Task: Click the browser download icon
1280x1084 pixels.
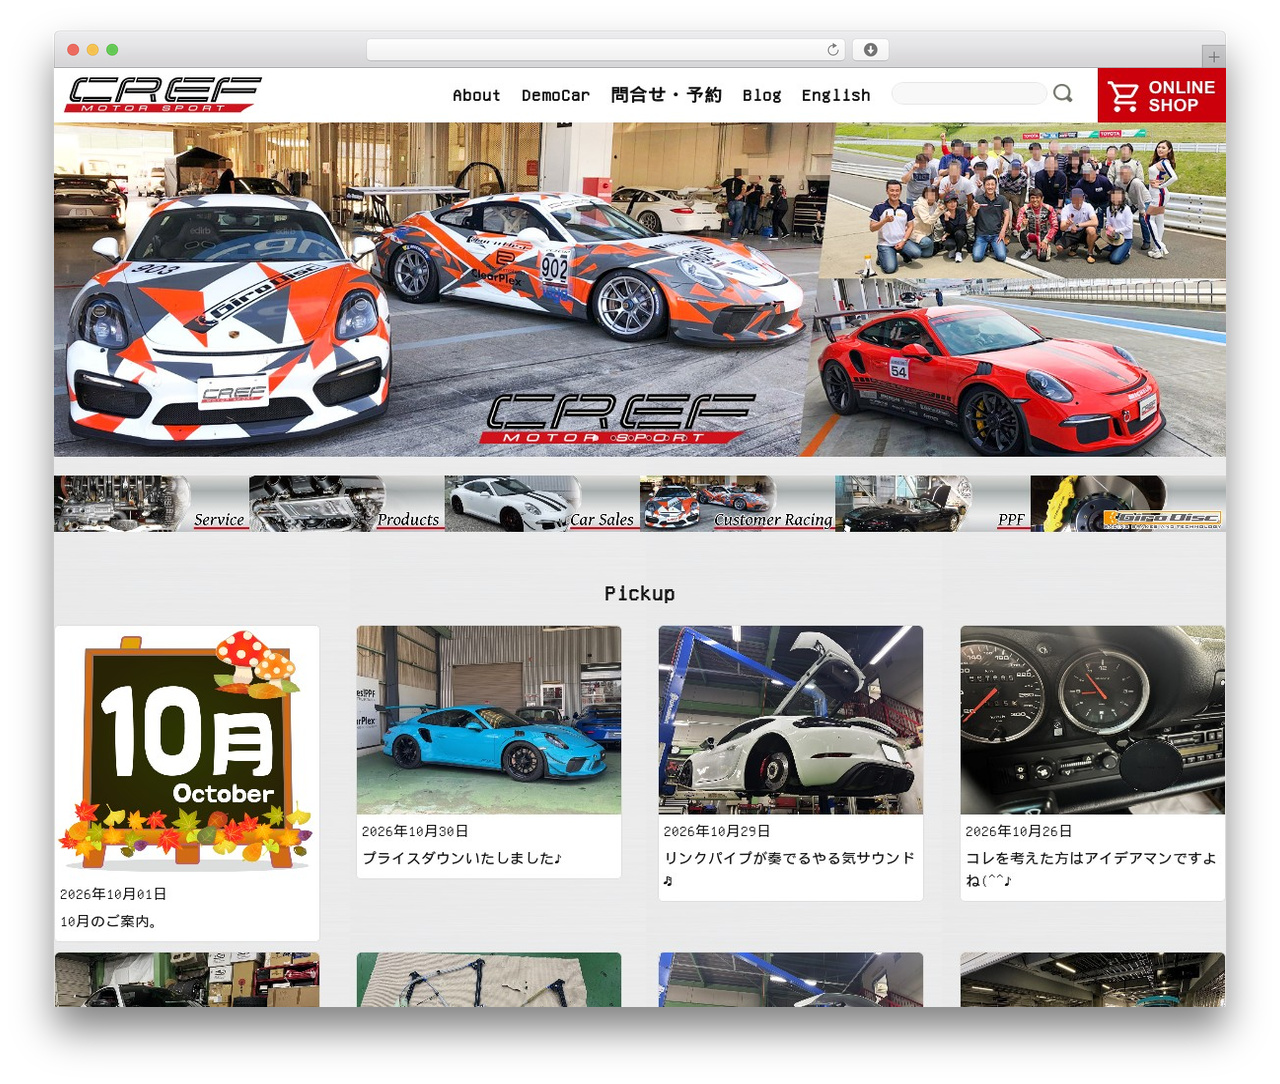Action: click(x=871, y=50)
